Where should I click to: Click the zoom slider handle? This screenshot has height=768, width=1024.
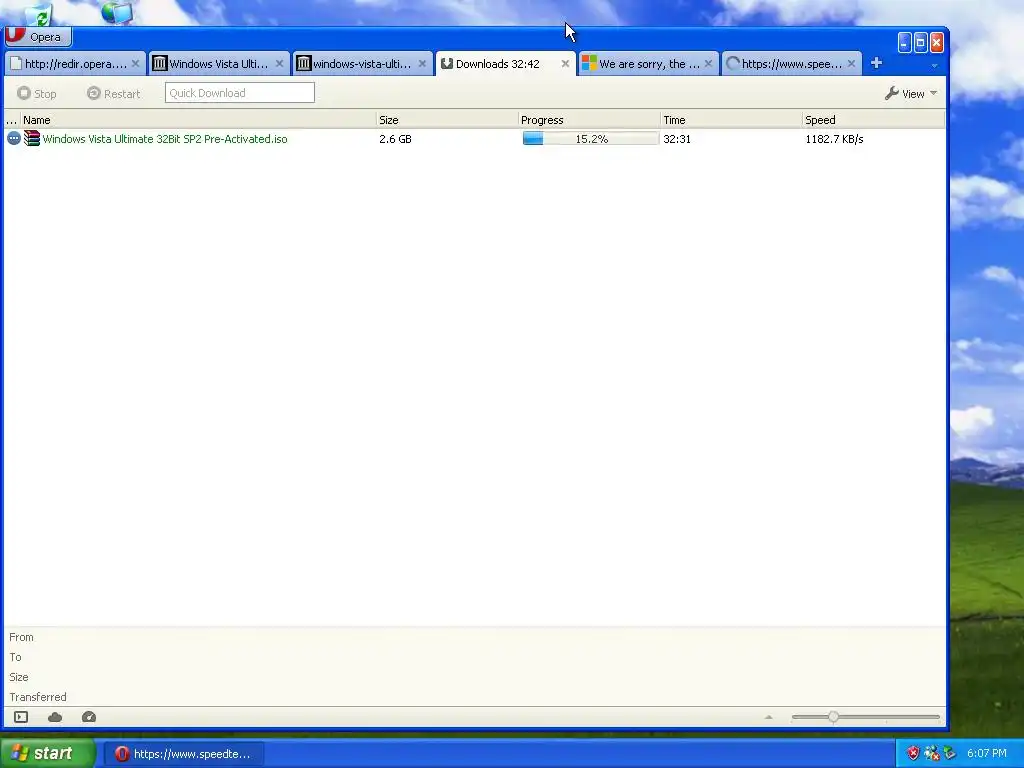point(833,717)
